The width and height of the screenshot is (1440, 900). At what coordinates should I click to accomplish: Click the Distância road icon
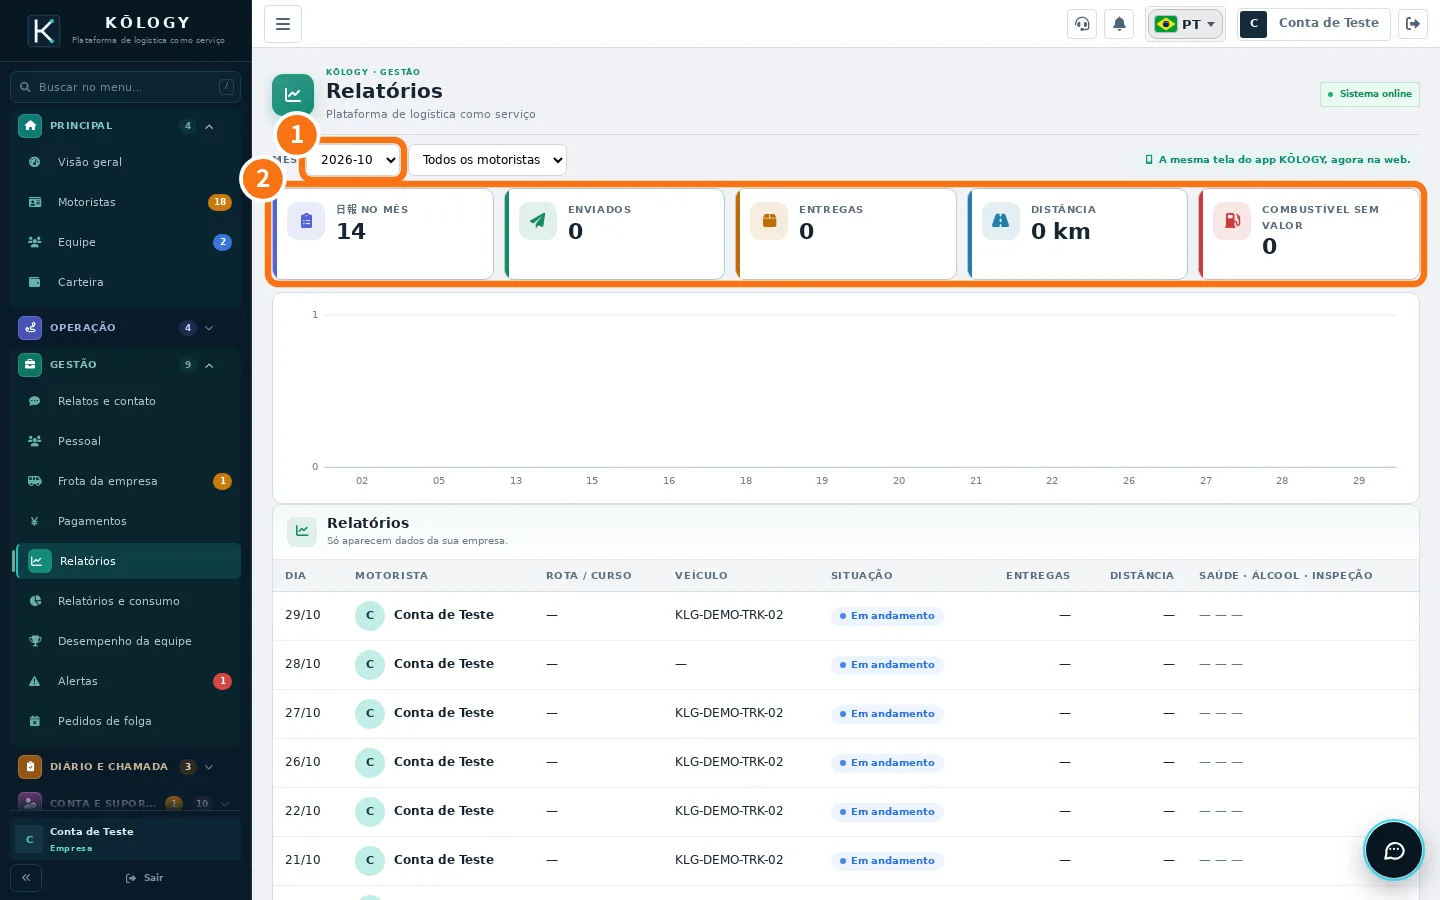coord(1000,221)
